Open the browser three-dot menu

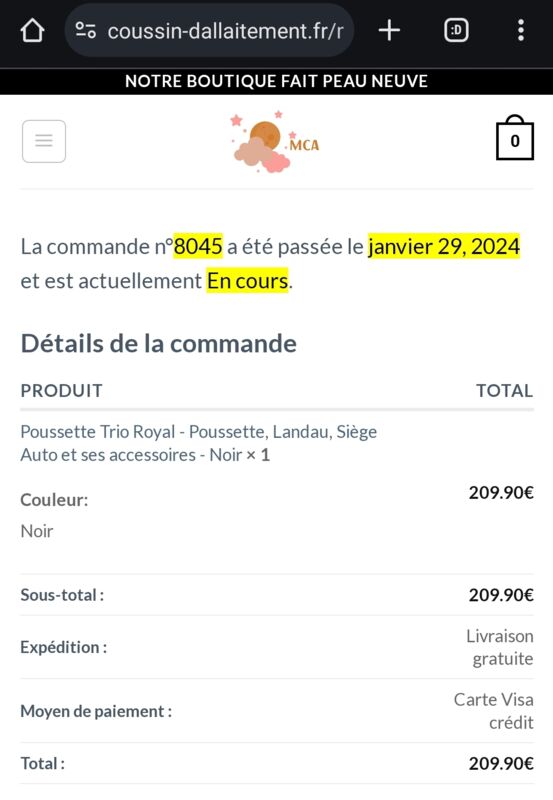coord(520,31)
